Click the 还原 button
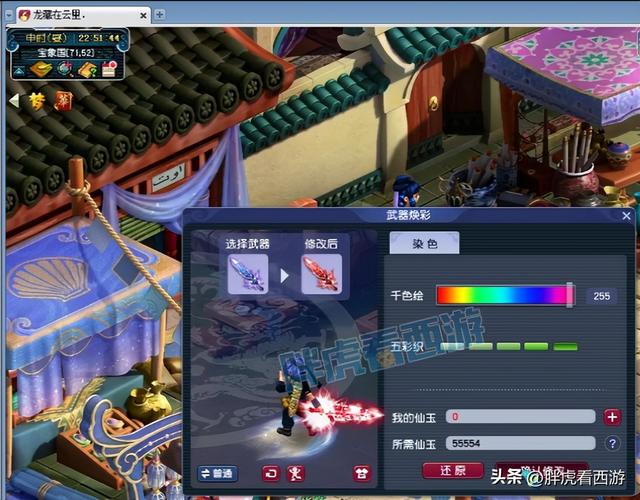The image size is (640, 500). click(x=453, y=470)
